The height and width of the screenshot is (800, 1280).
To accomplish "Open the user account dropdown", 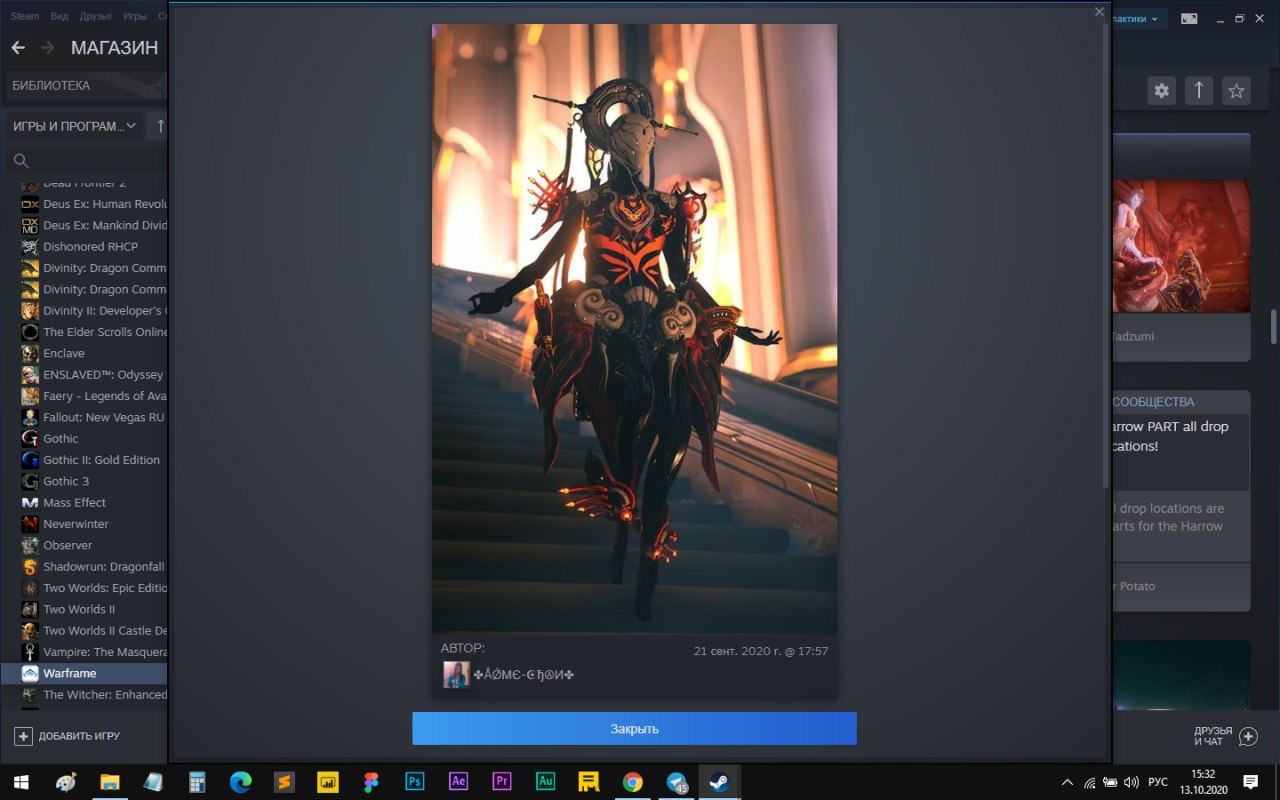I will click(x=1138, y=18).
